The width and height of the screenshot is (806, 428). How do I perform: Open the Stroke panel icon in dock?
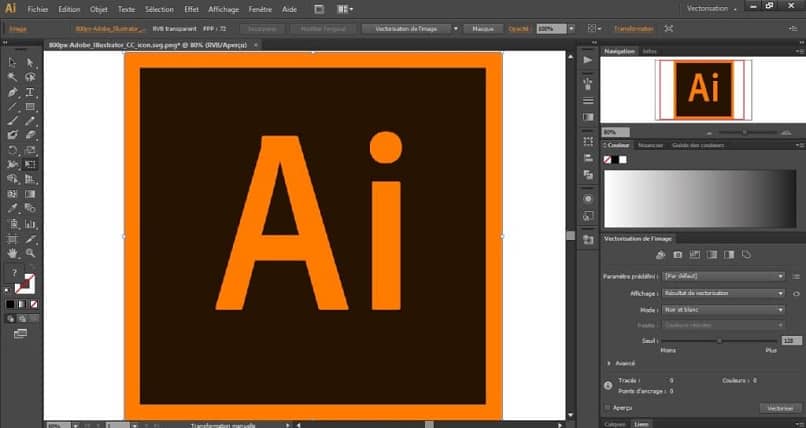tap(588, 101)
